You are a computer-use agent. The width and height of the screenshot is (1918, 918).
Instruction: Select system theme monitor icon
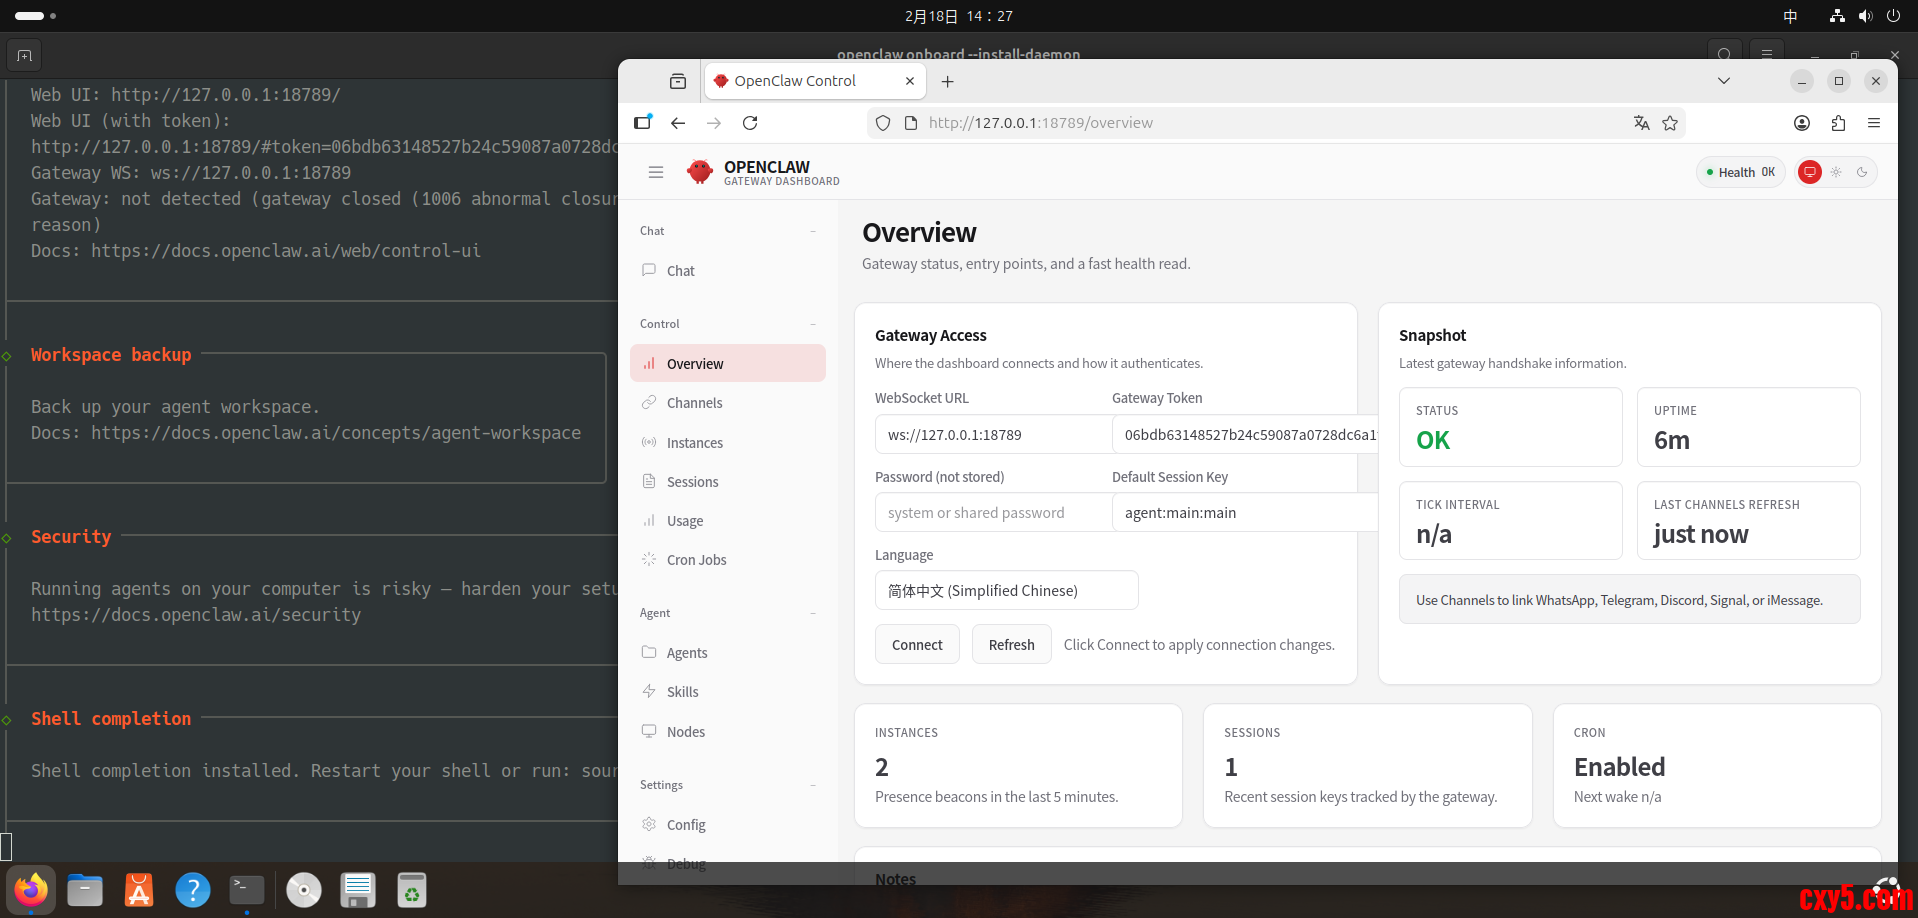(1810, 172)
